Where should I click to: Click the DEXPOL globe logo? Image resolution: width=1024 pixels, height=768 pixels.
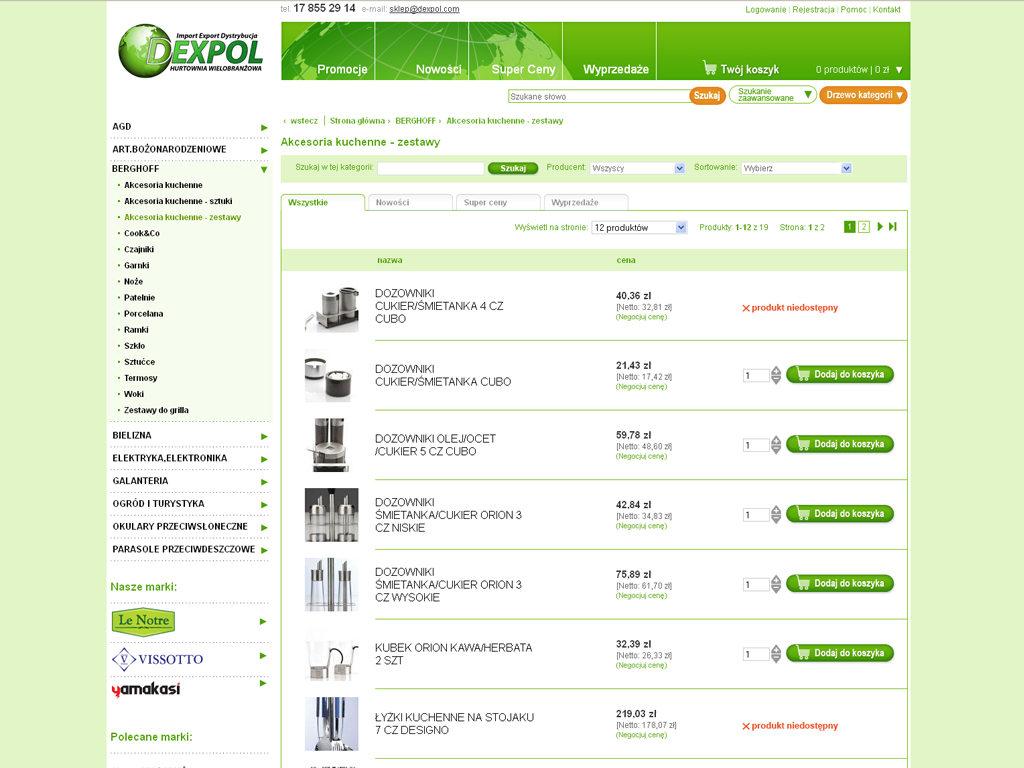coord(189,50)
